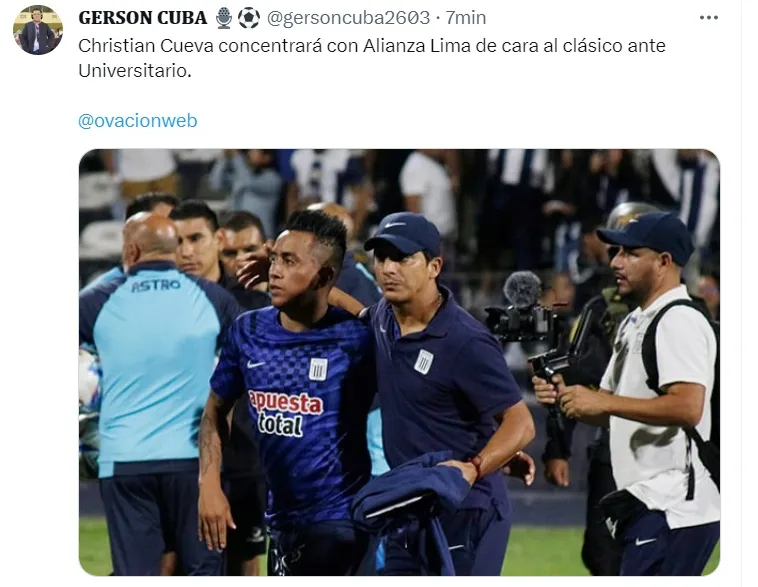Click the navy Nike cap on center man
The height and width of the screenshot is (587, 758).
pyautogui.click(x=404, y=235)
